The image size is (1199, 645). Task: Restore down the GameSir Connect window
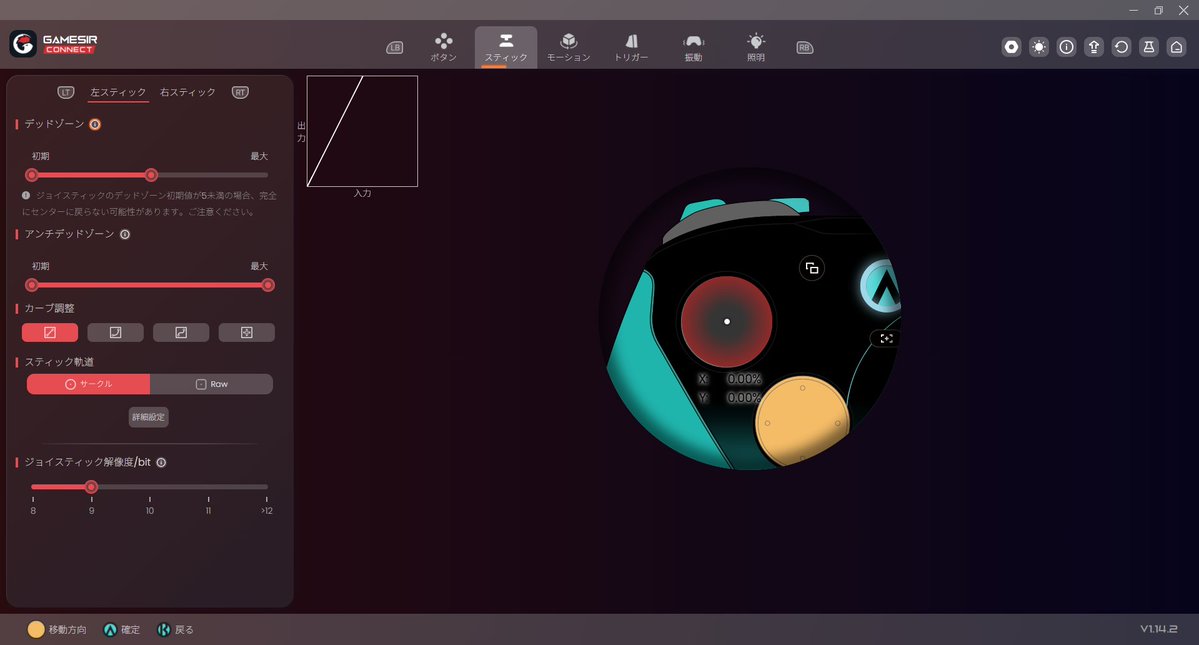[1158, 10]
